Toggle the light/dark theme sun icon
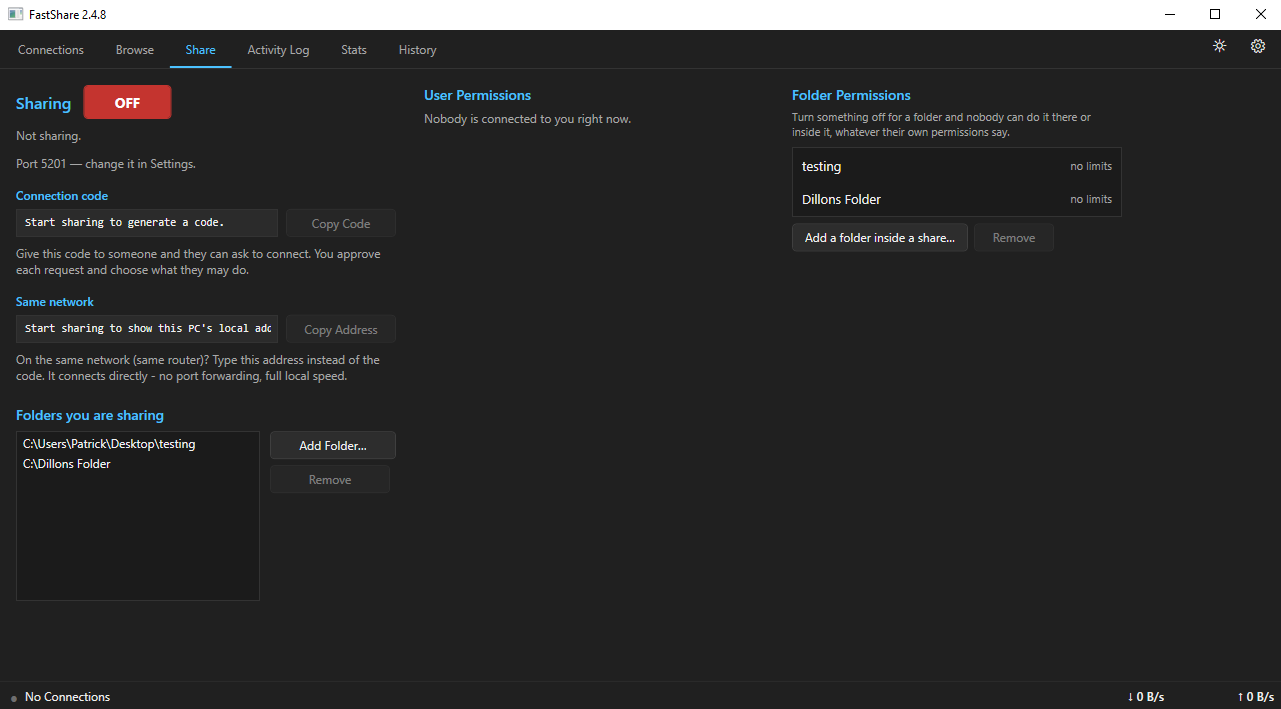 1219,46
